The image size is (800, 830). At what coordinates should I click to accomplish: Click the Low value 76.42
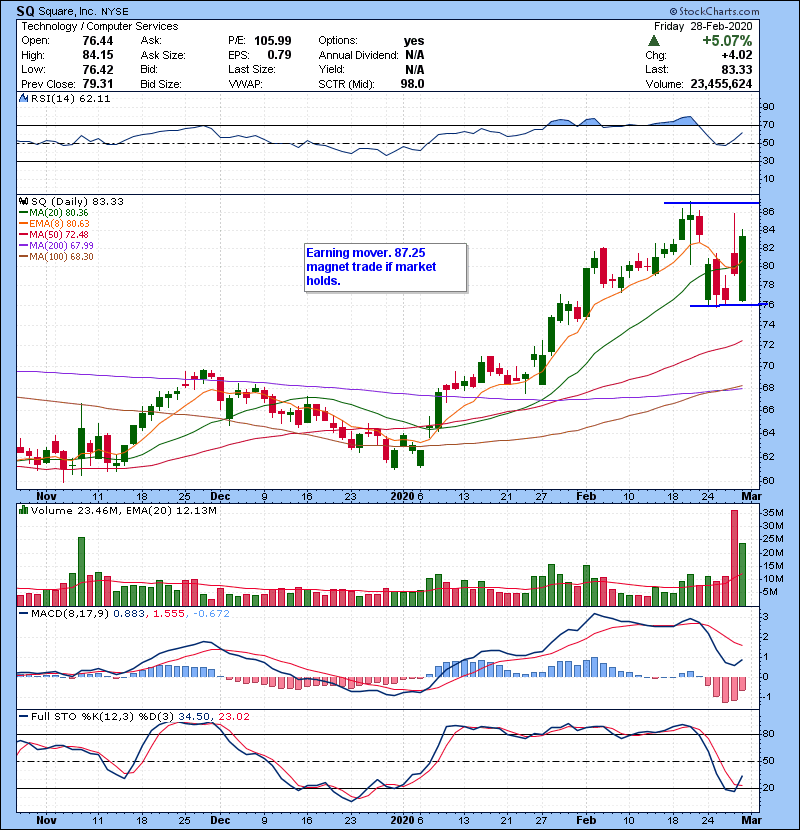pos(97,69)
